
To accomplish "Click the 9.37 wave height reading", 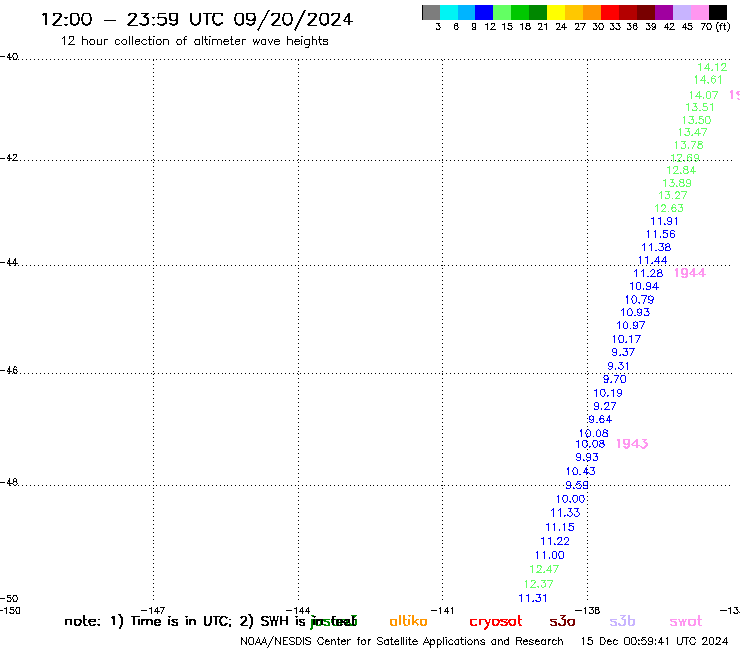I will (x=623, y=352).
